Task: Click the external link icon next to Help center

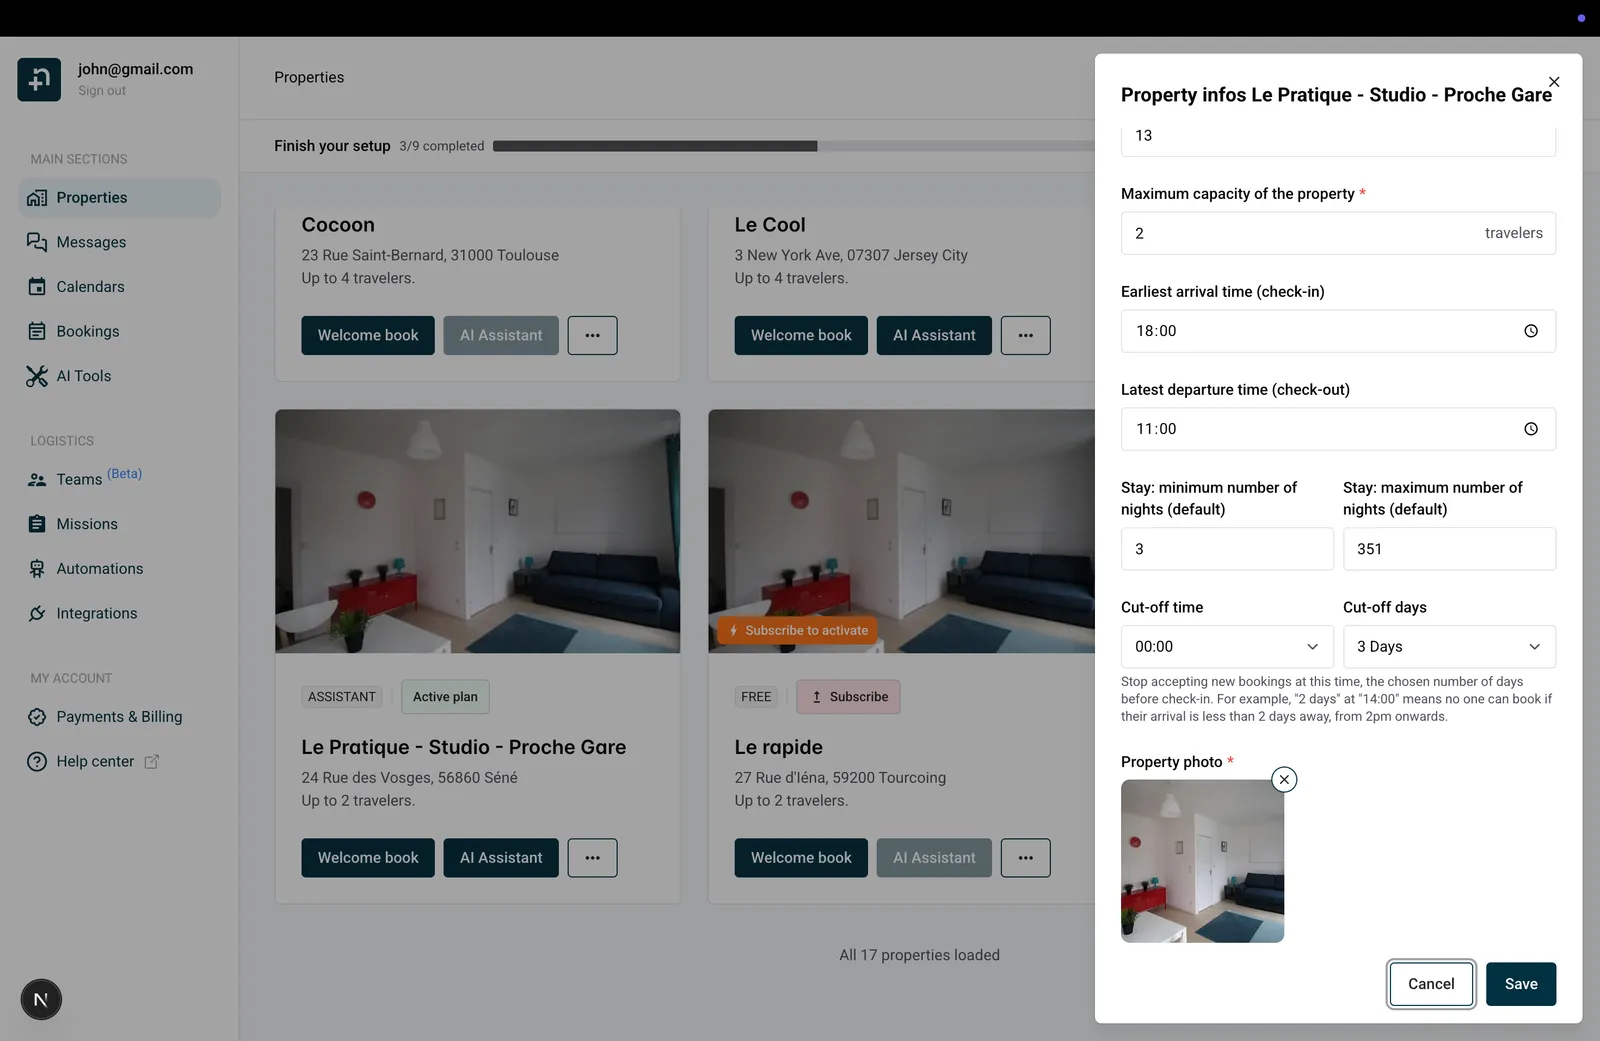Action: (x=152, y=762)
